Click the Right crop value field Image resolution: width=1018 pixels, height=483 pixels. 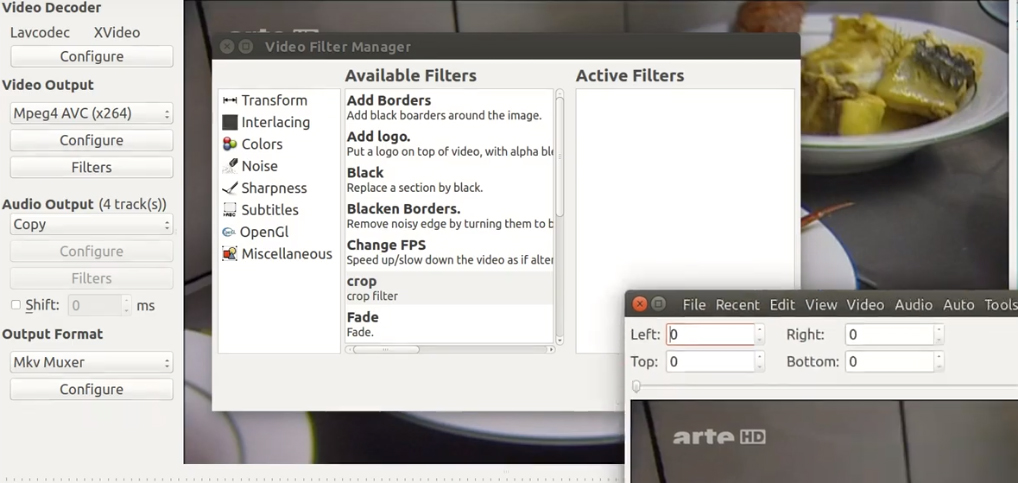pos(889,334)
